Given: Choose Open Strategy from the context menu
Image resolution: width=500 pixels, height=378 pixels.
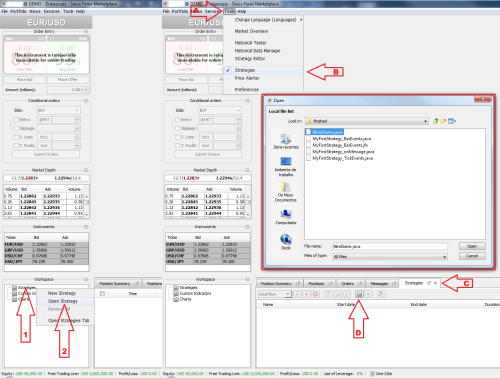Looking at the screenshot, I should (x=63, y=301).
